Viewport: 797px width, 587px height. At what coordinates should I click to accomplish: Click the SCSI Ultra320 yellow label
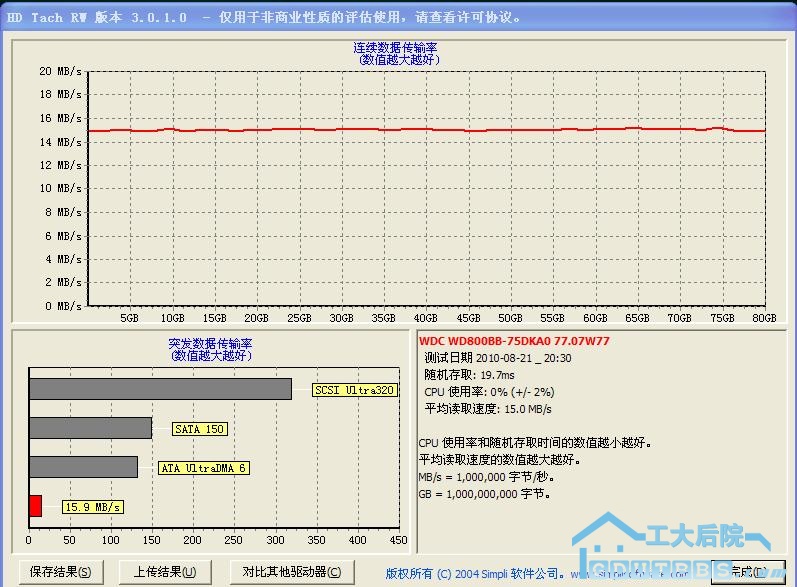point(355,390)
